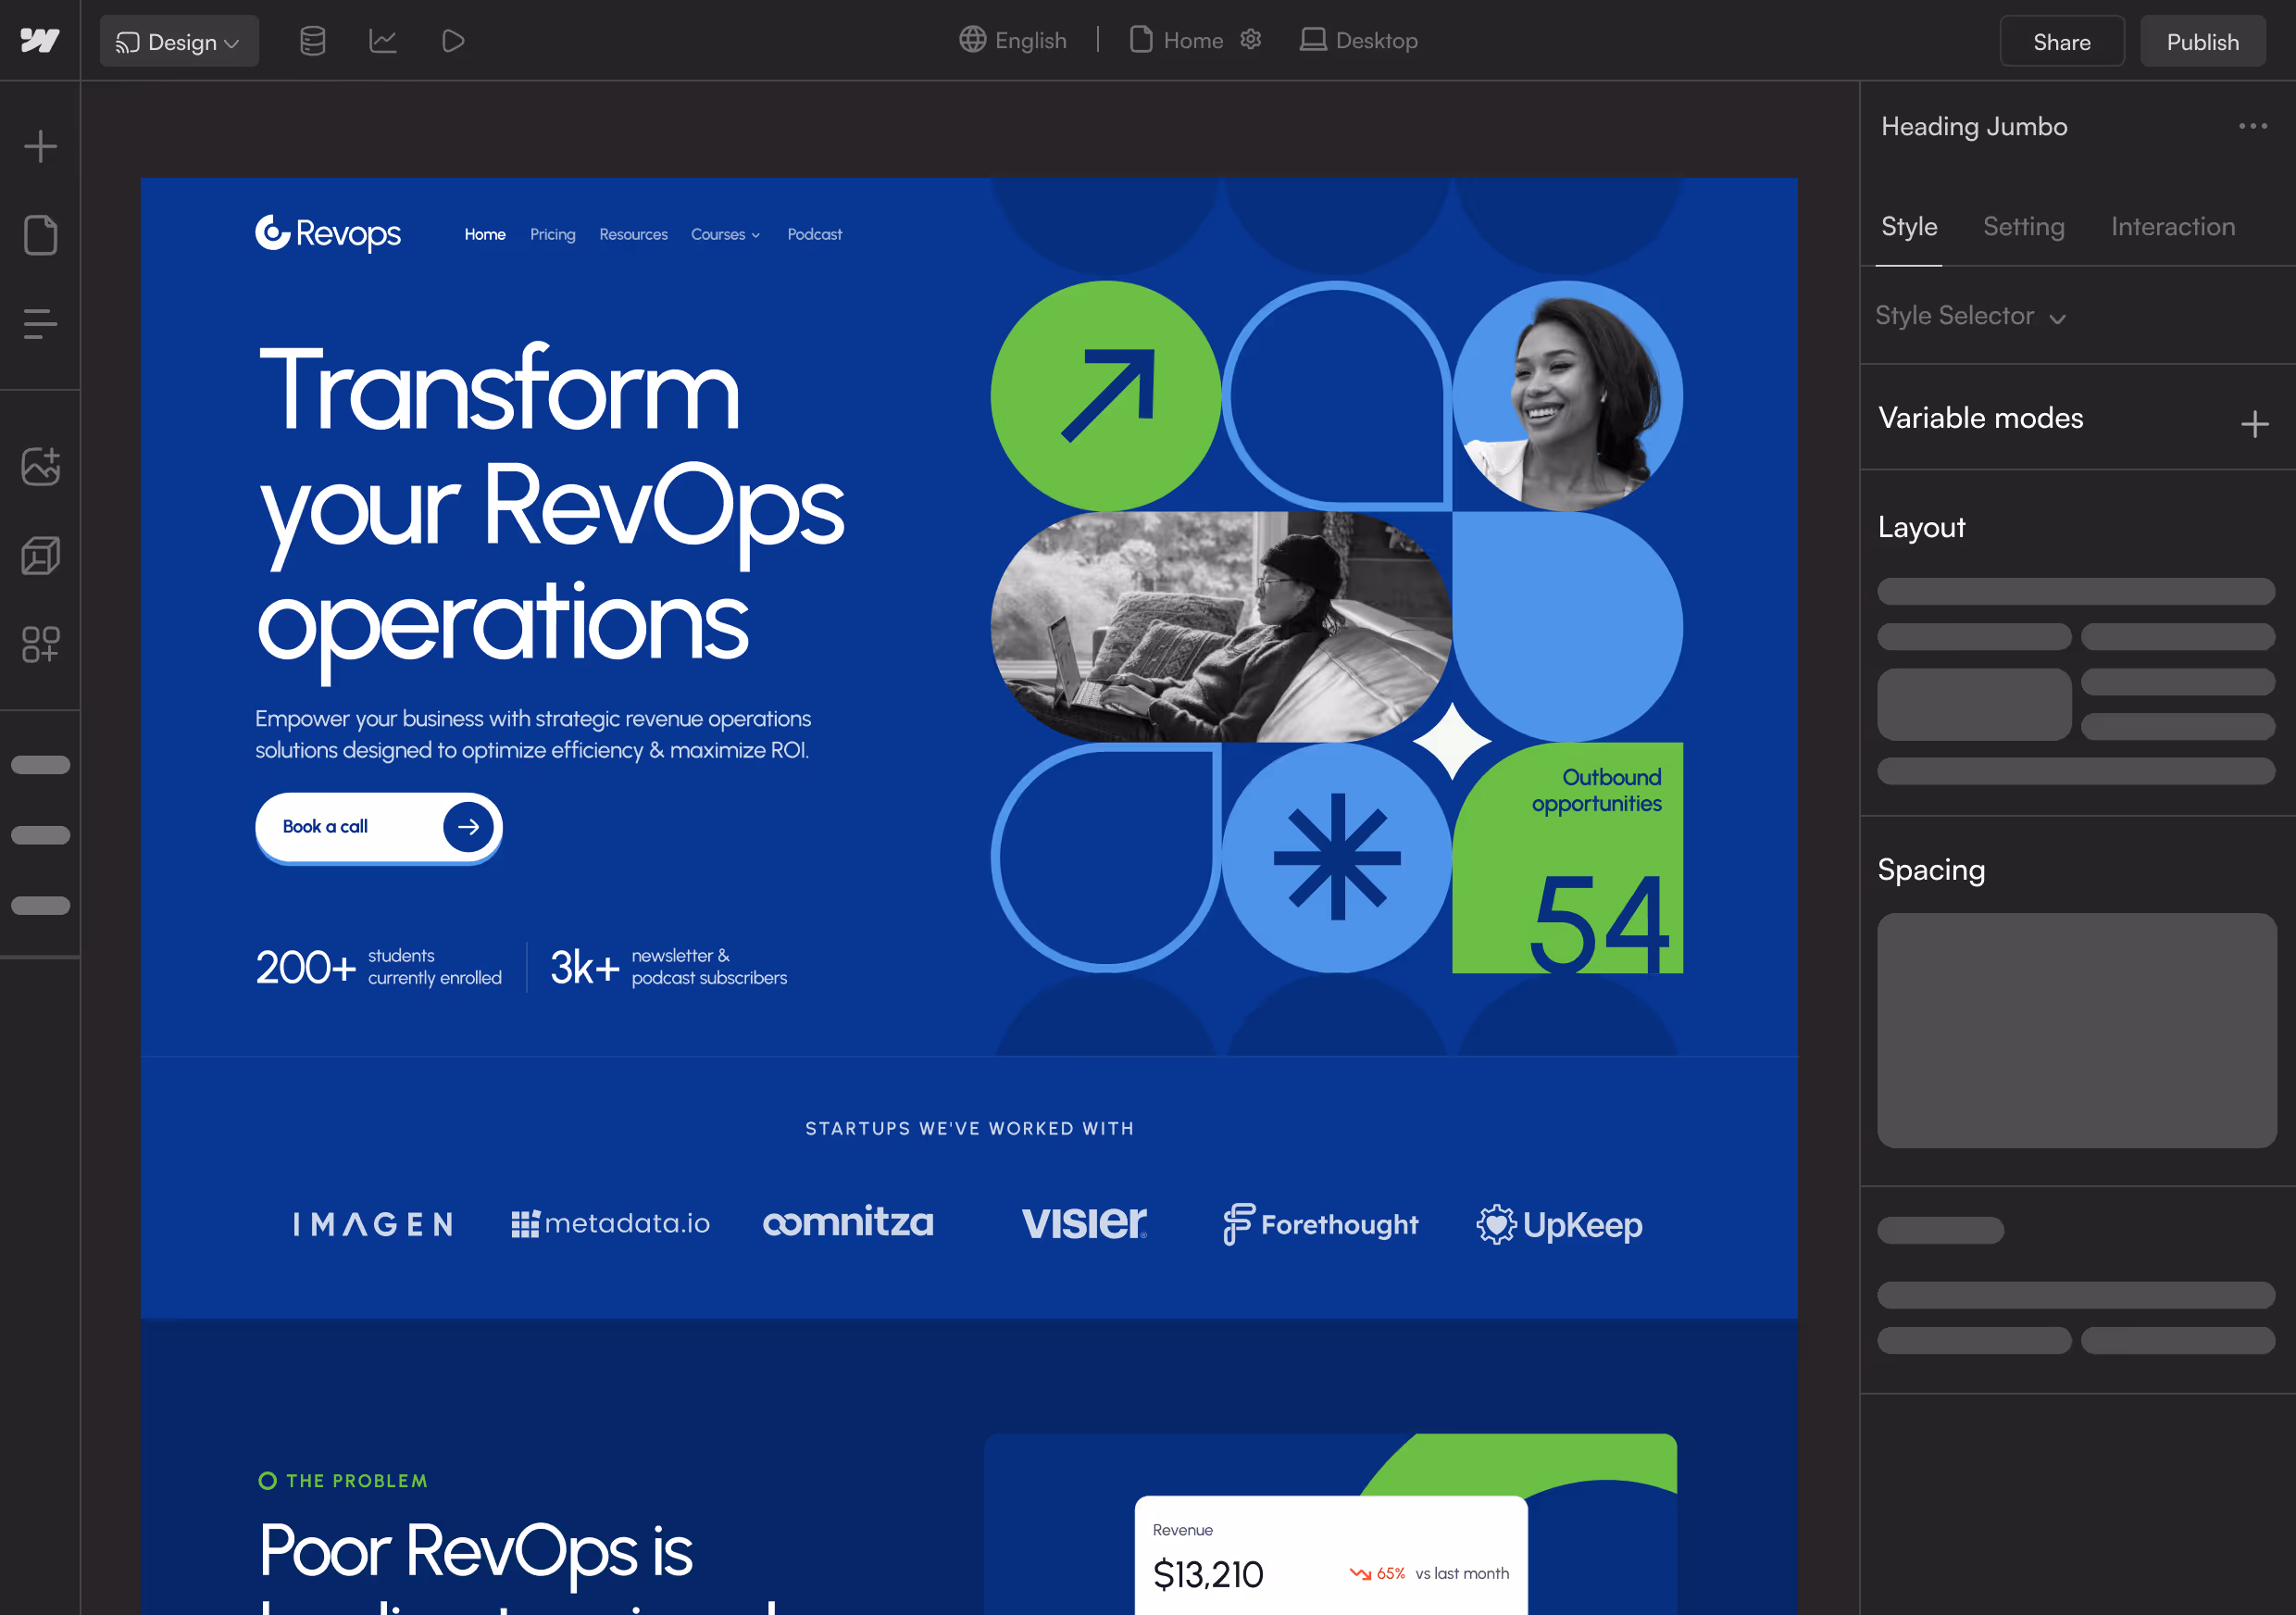Screen dimensions: 2296x1615
Task: Switch to the Interaction tab
Action: 2172,227
